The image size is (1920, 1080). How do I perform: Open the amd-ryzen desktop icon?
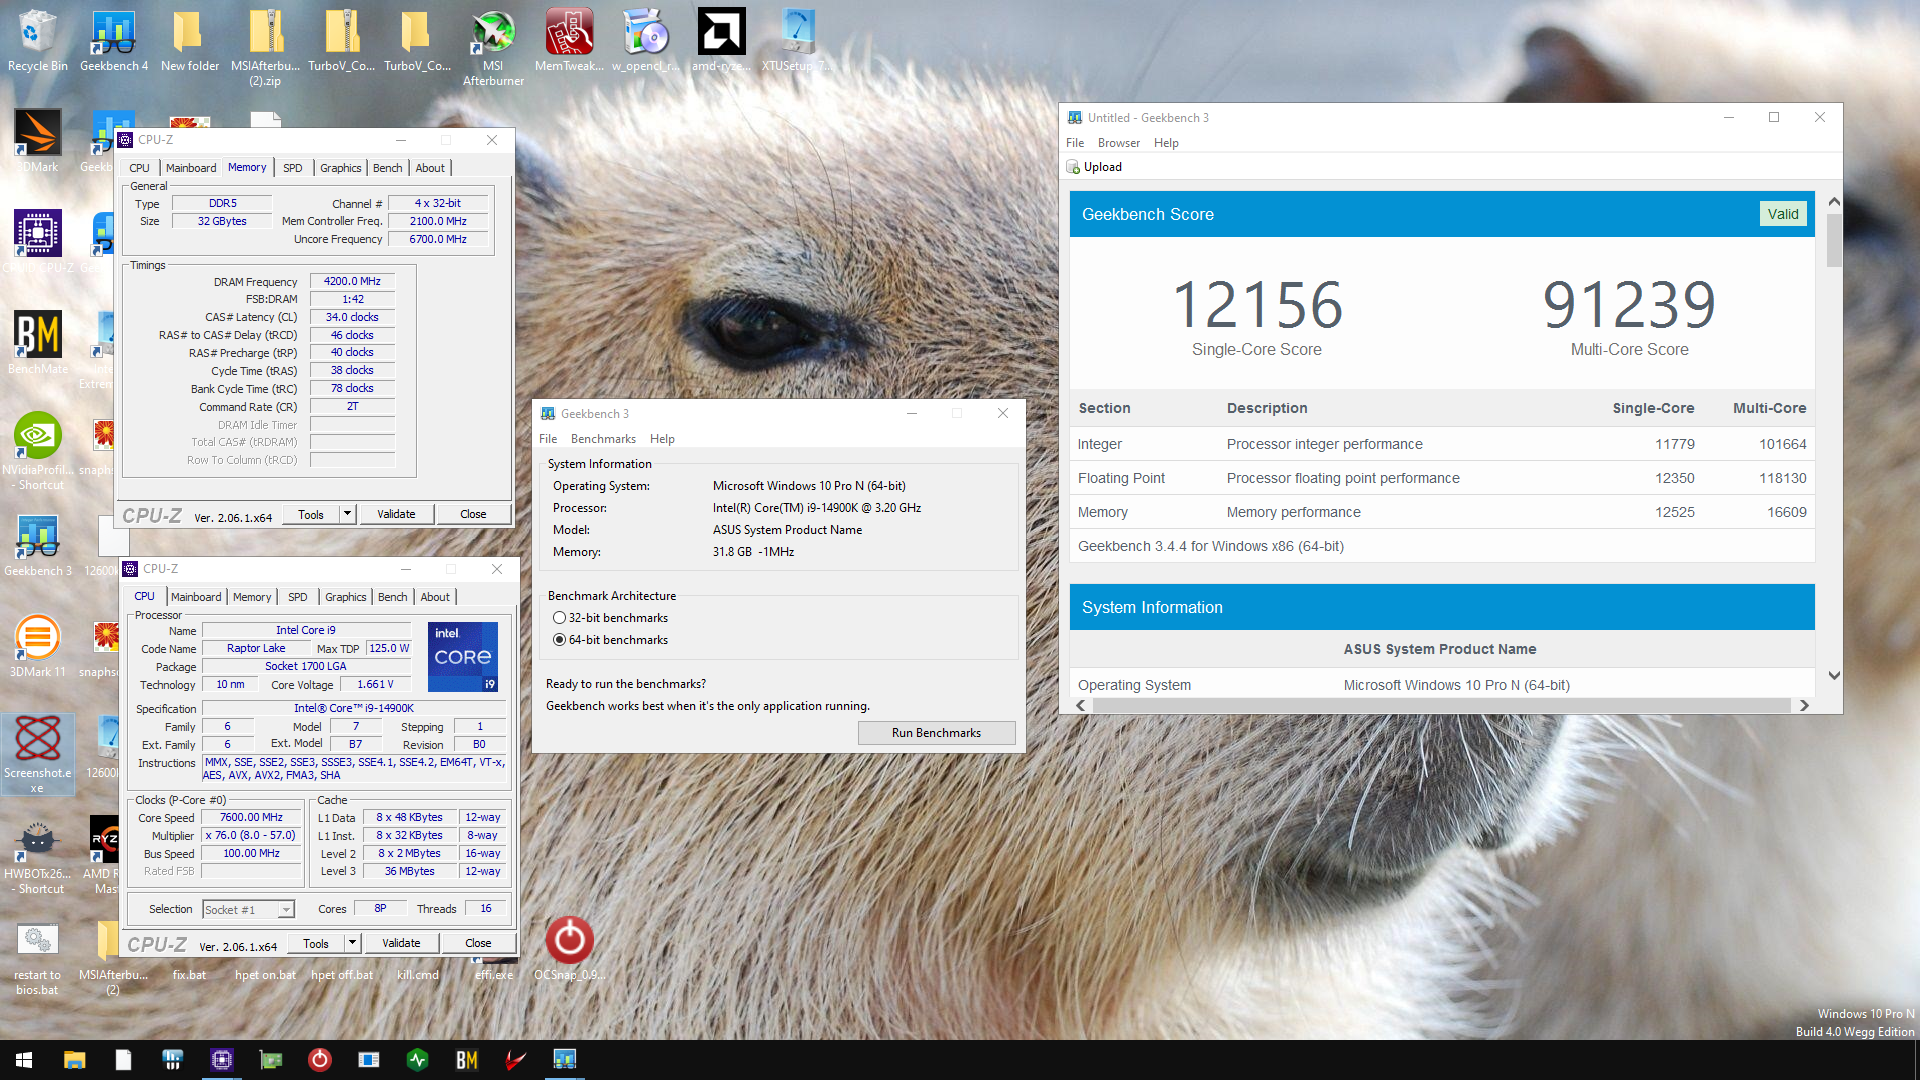721,40
